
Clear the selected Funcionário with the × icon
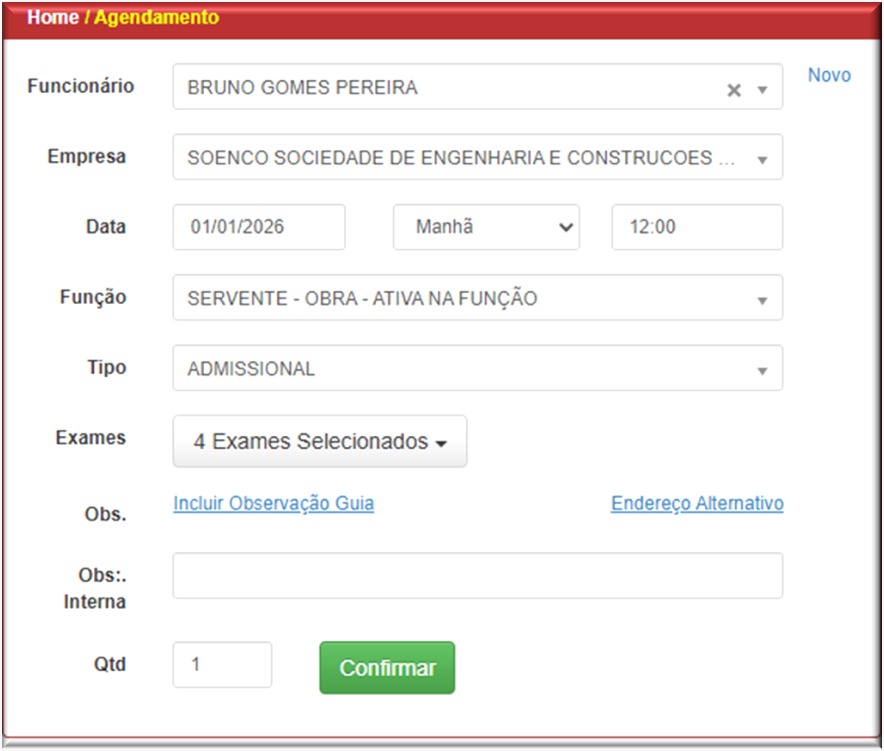coord(733,90)
